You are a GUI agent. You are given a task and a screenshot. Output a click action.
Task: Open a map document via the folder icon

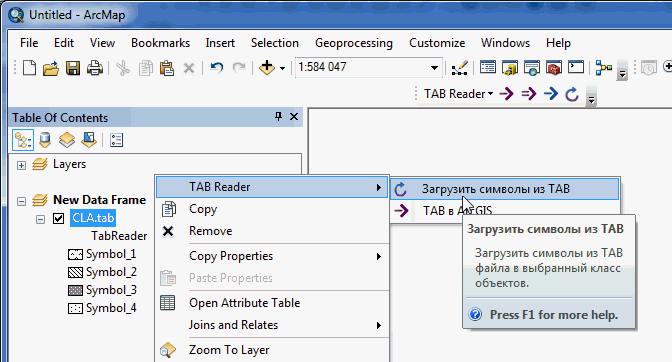[51, 68]
